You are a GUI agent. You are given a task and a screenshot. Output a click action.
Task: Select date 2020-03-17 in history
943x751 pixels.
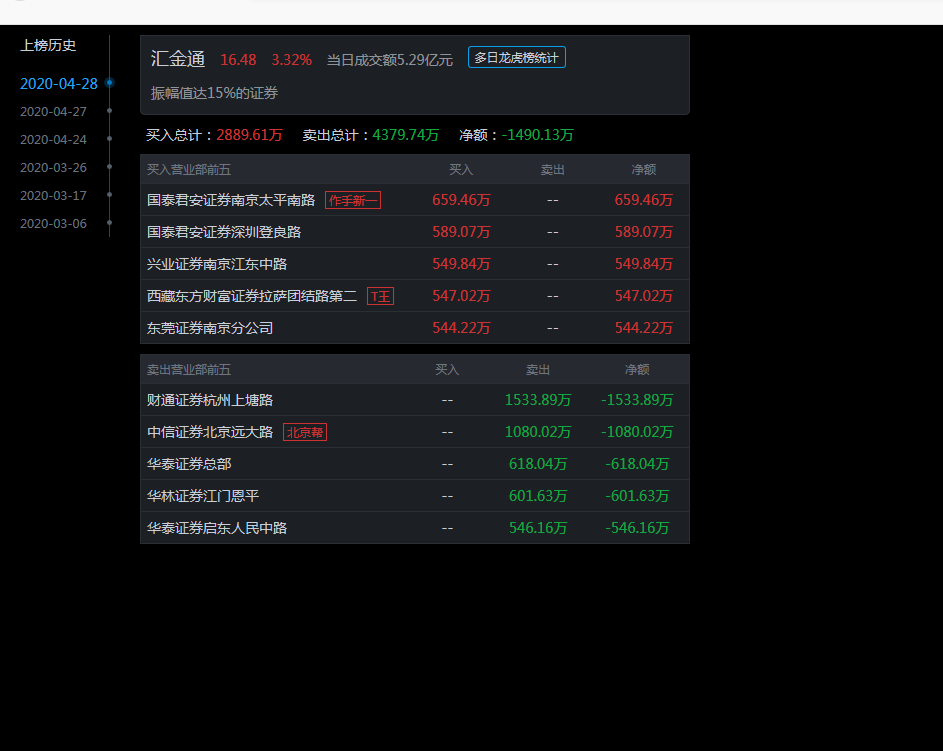click(x=53, y=195)
